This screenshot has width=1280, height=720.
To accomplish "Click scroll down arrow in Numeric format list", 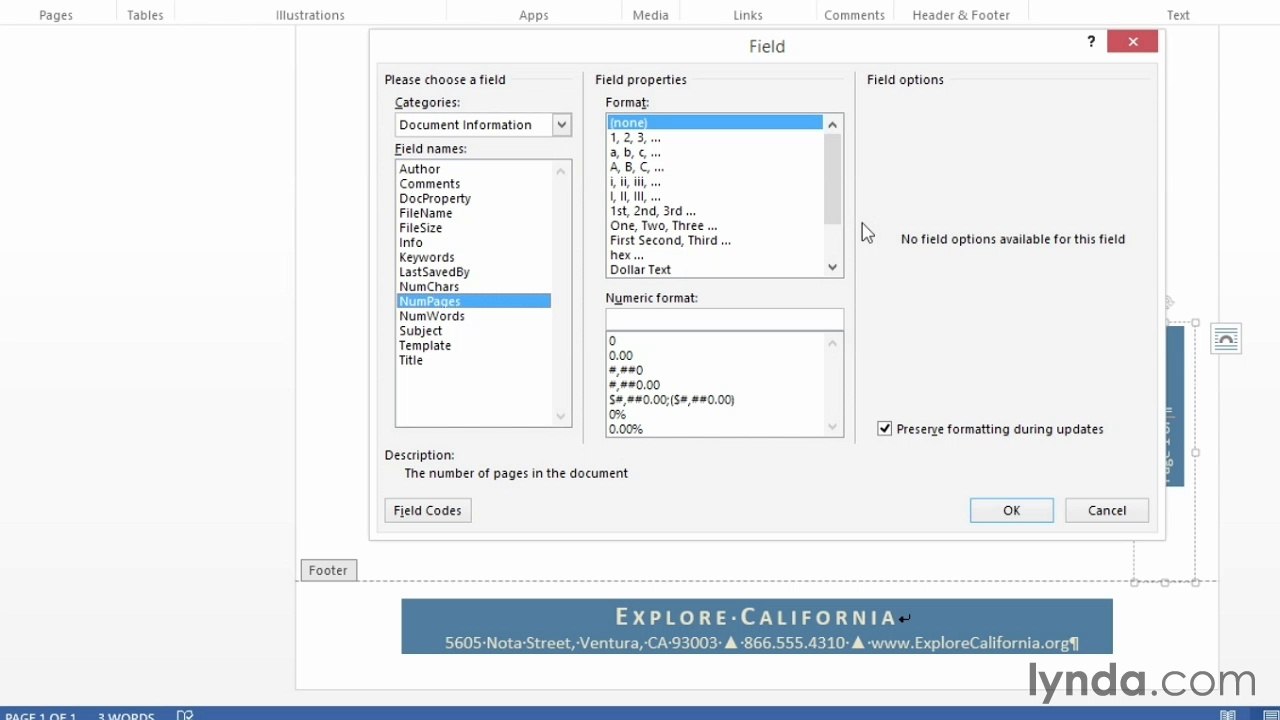I will (832, 428).
